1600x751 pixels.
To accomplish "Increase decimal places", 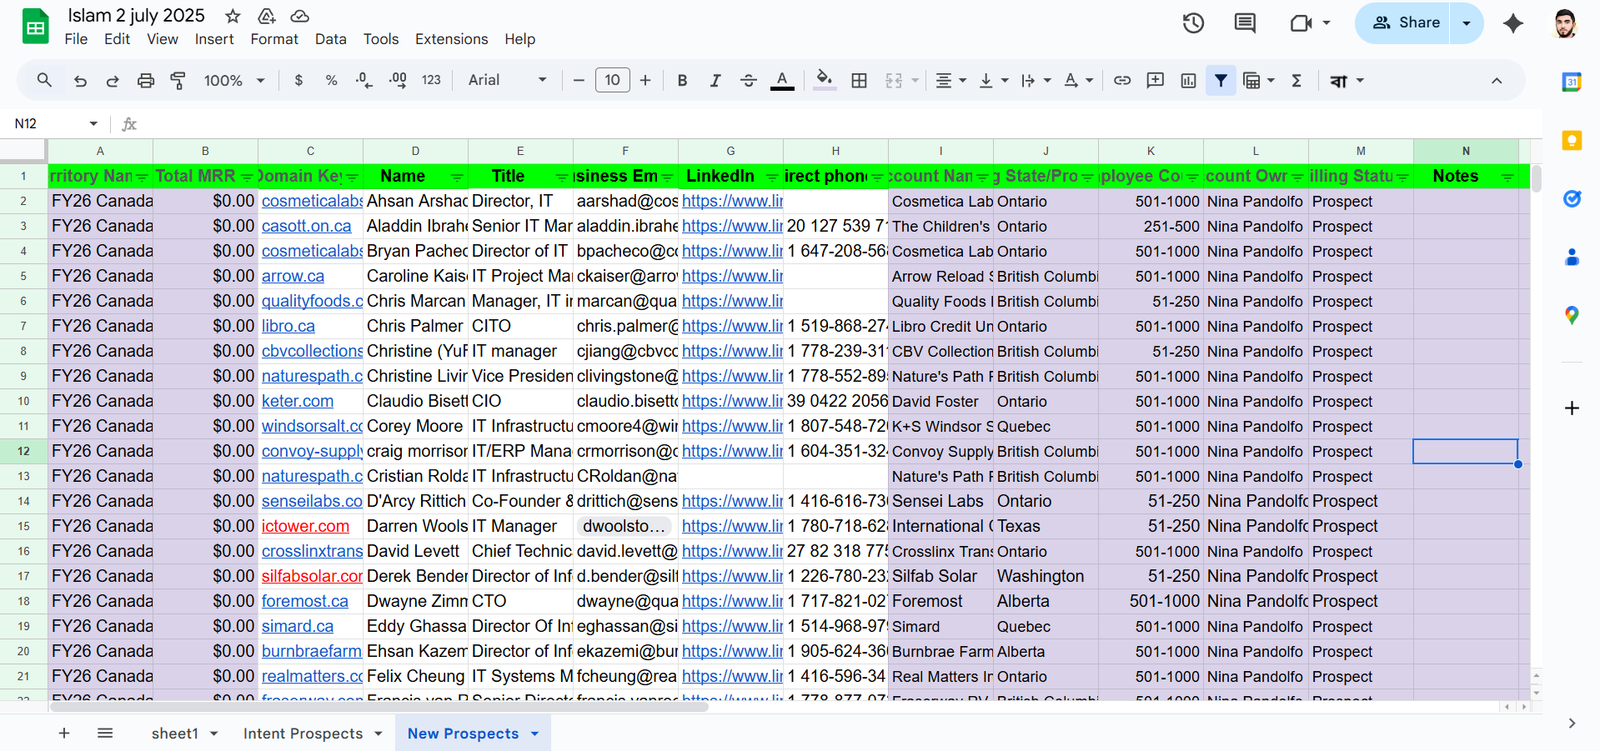I will [x=397, y=81].
